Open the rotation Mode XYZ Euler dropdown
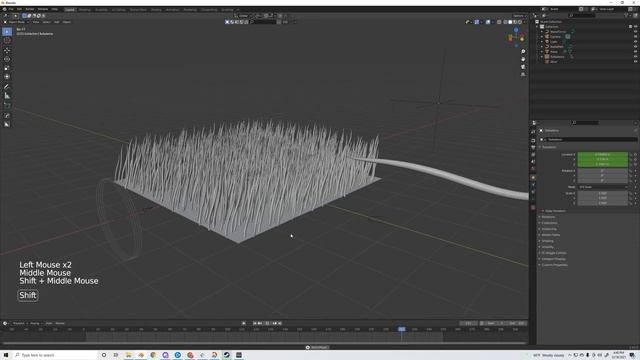The width and height of the screenshot is (640, 360). point(602,187)
